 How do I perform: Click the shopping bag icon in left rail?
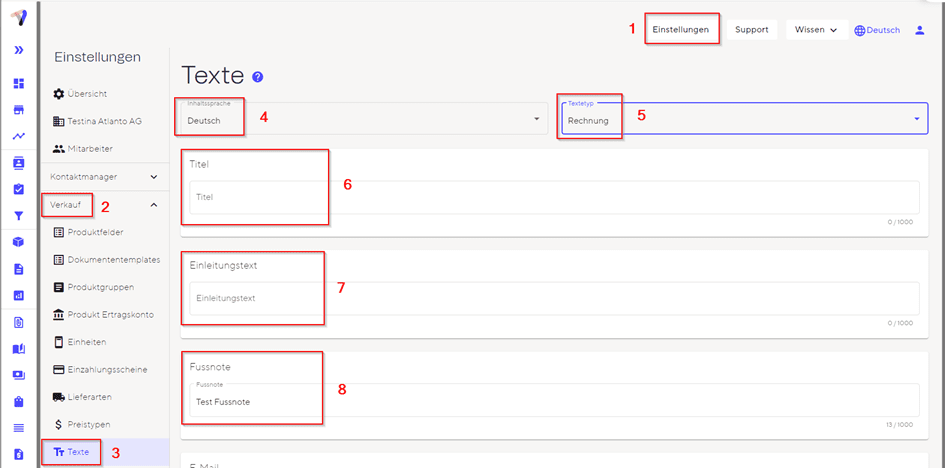18,402
